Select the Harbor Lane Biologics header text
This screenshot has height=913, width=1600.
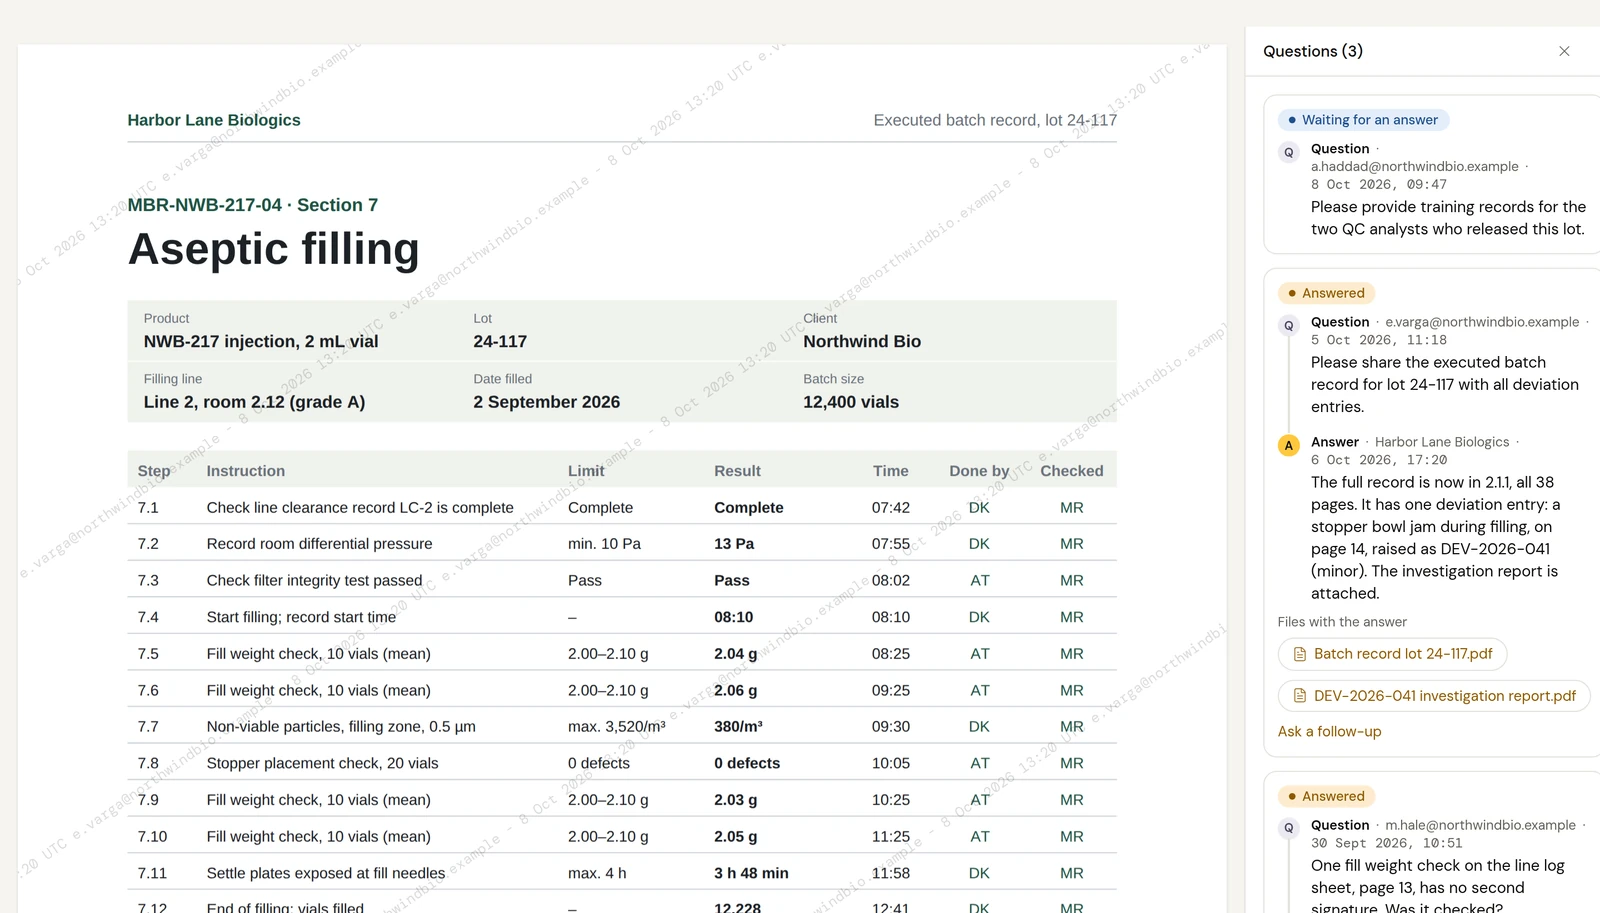(x=214, y=120)
